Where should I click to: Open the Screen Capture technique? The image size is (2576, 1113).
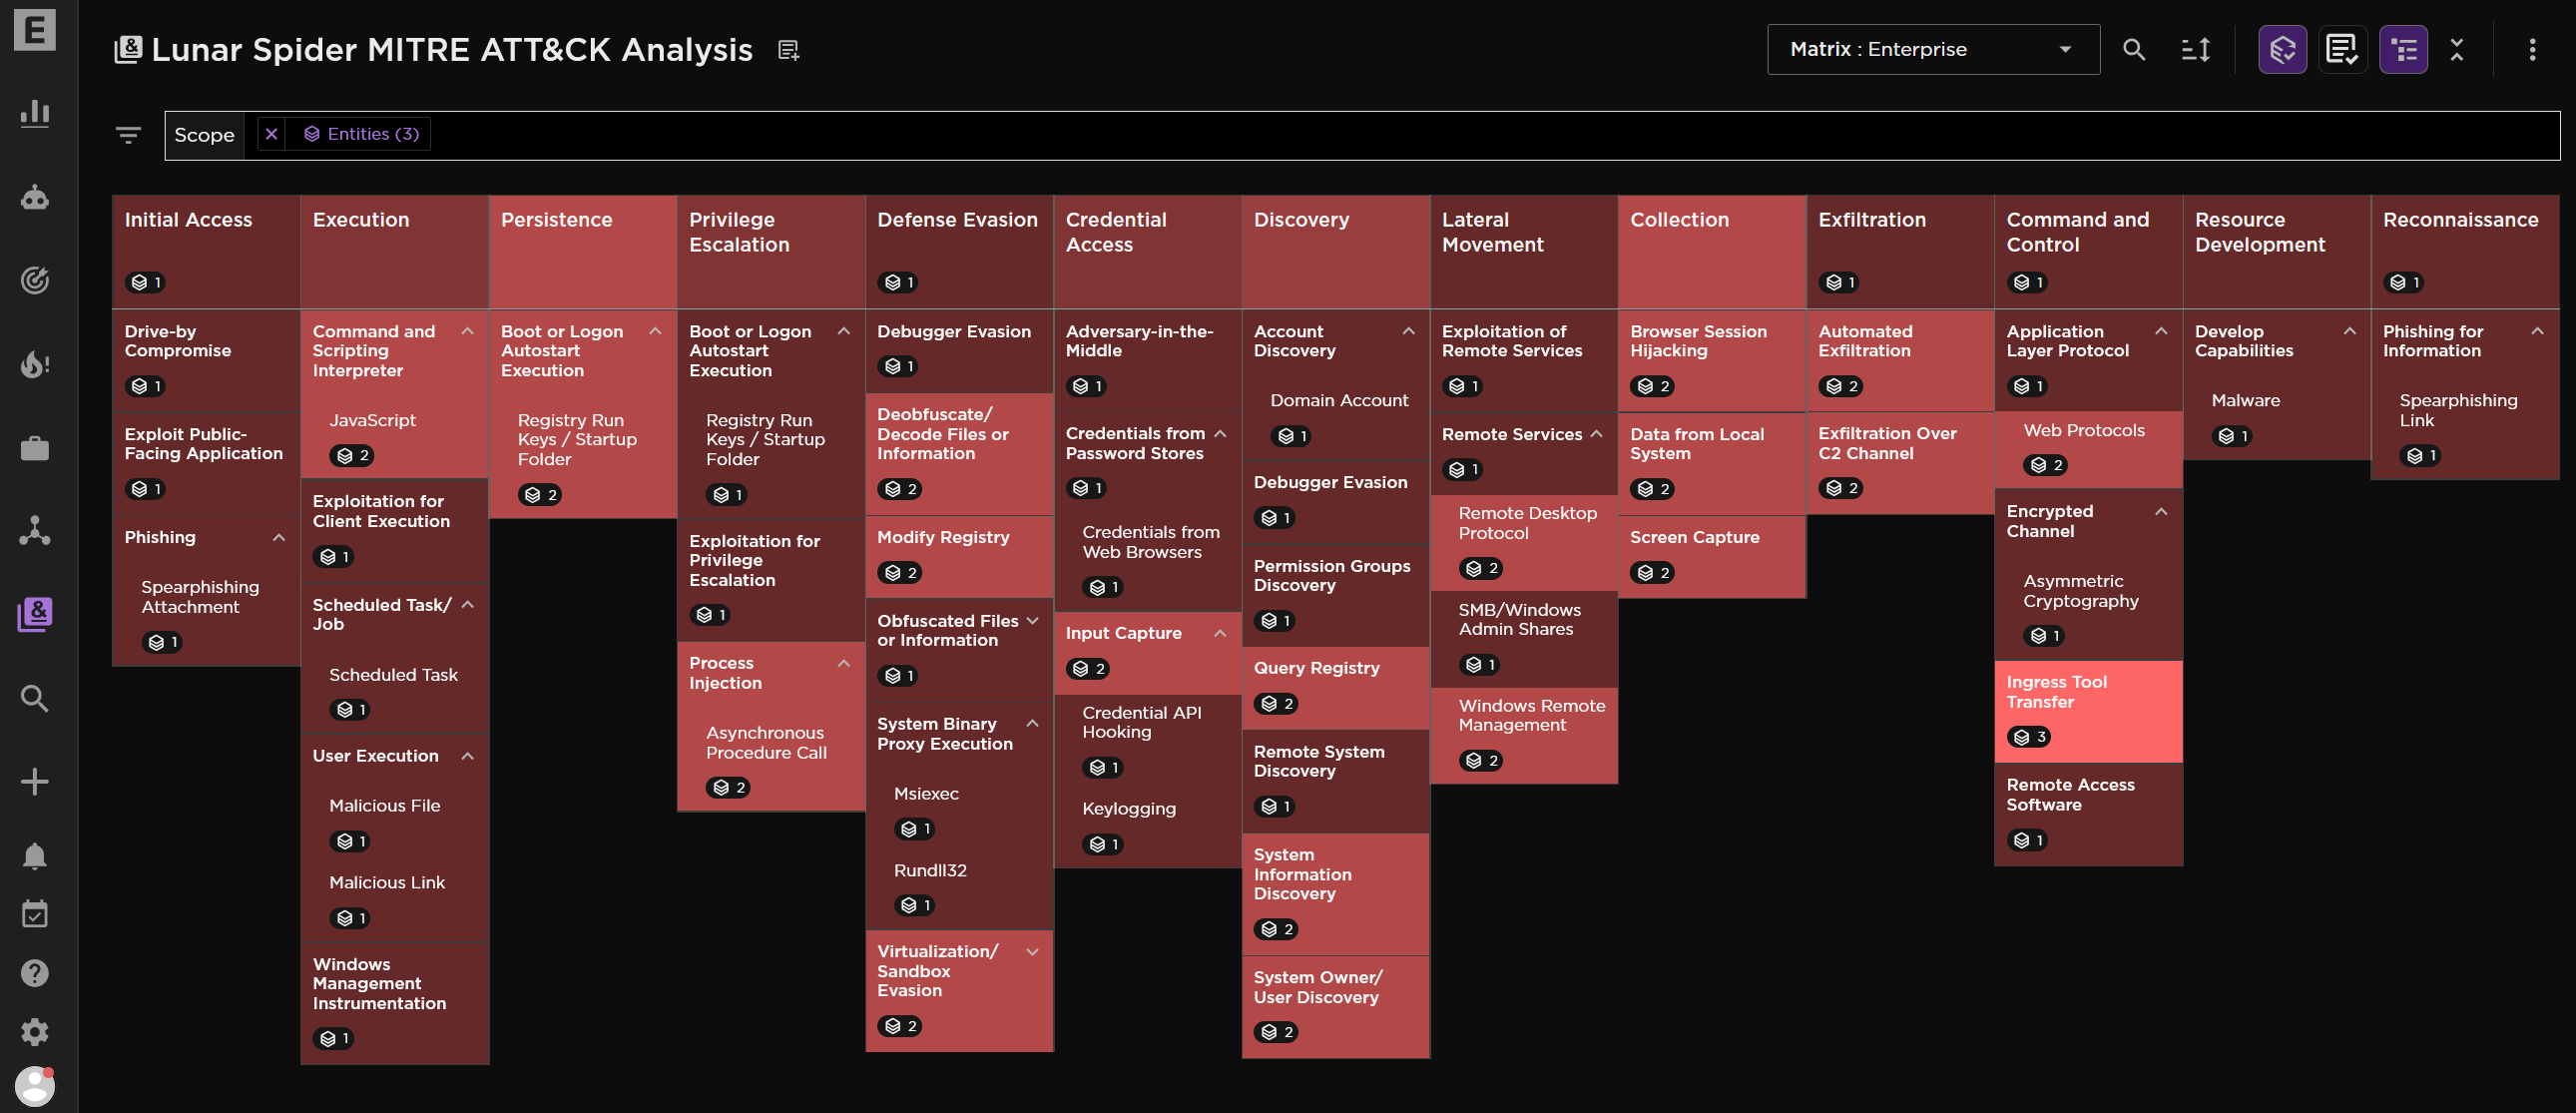tap(1693, 538)
